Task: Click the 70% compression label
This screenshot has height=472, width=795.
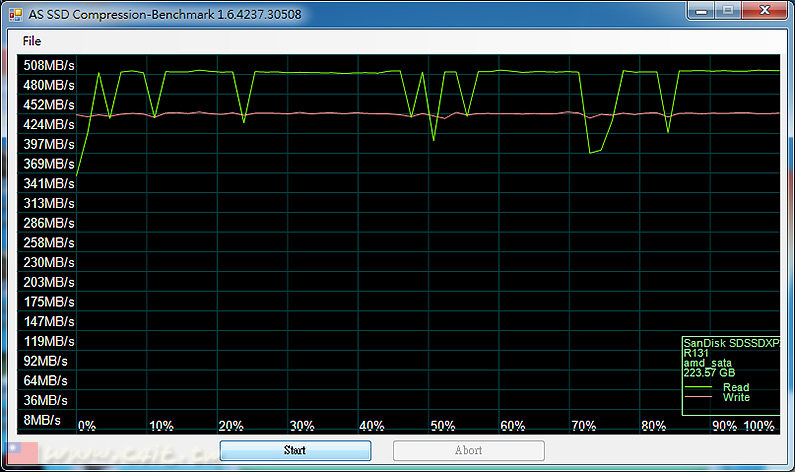Action: point(584,426)
